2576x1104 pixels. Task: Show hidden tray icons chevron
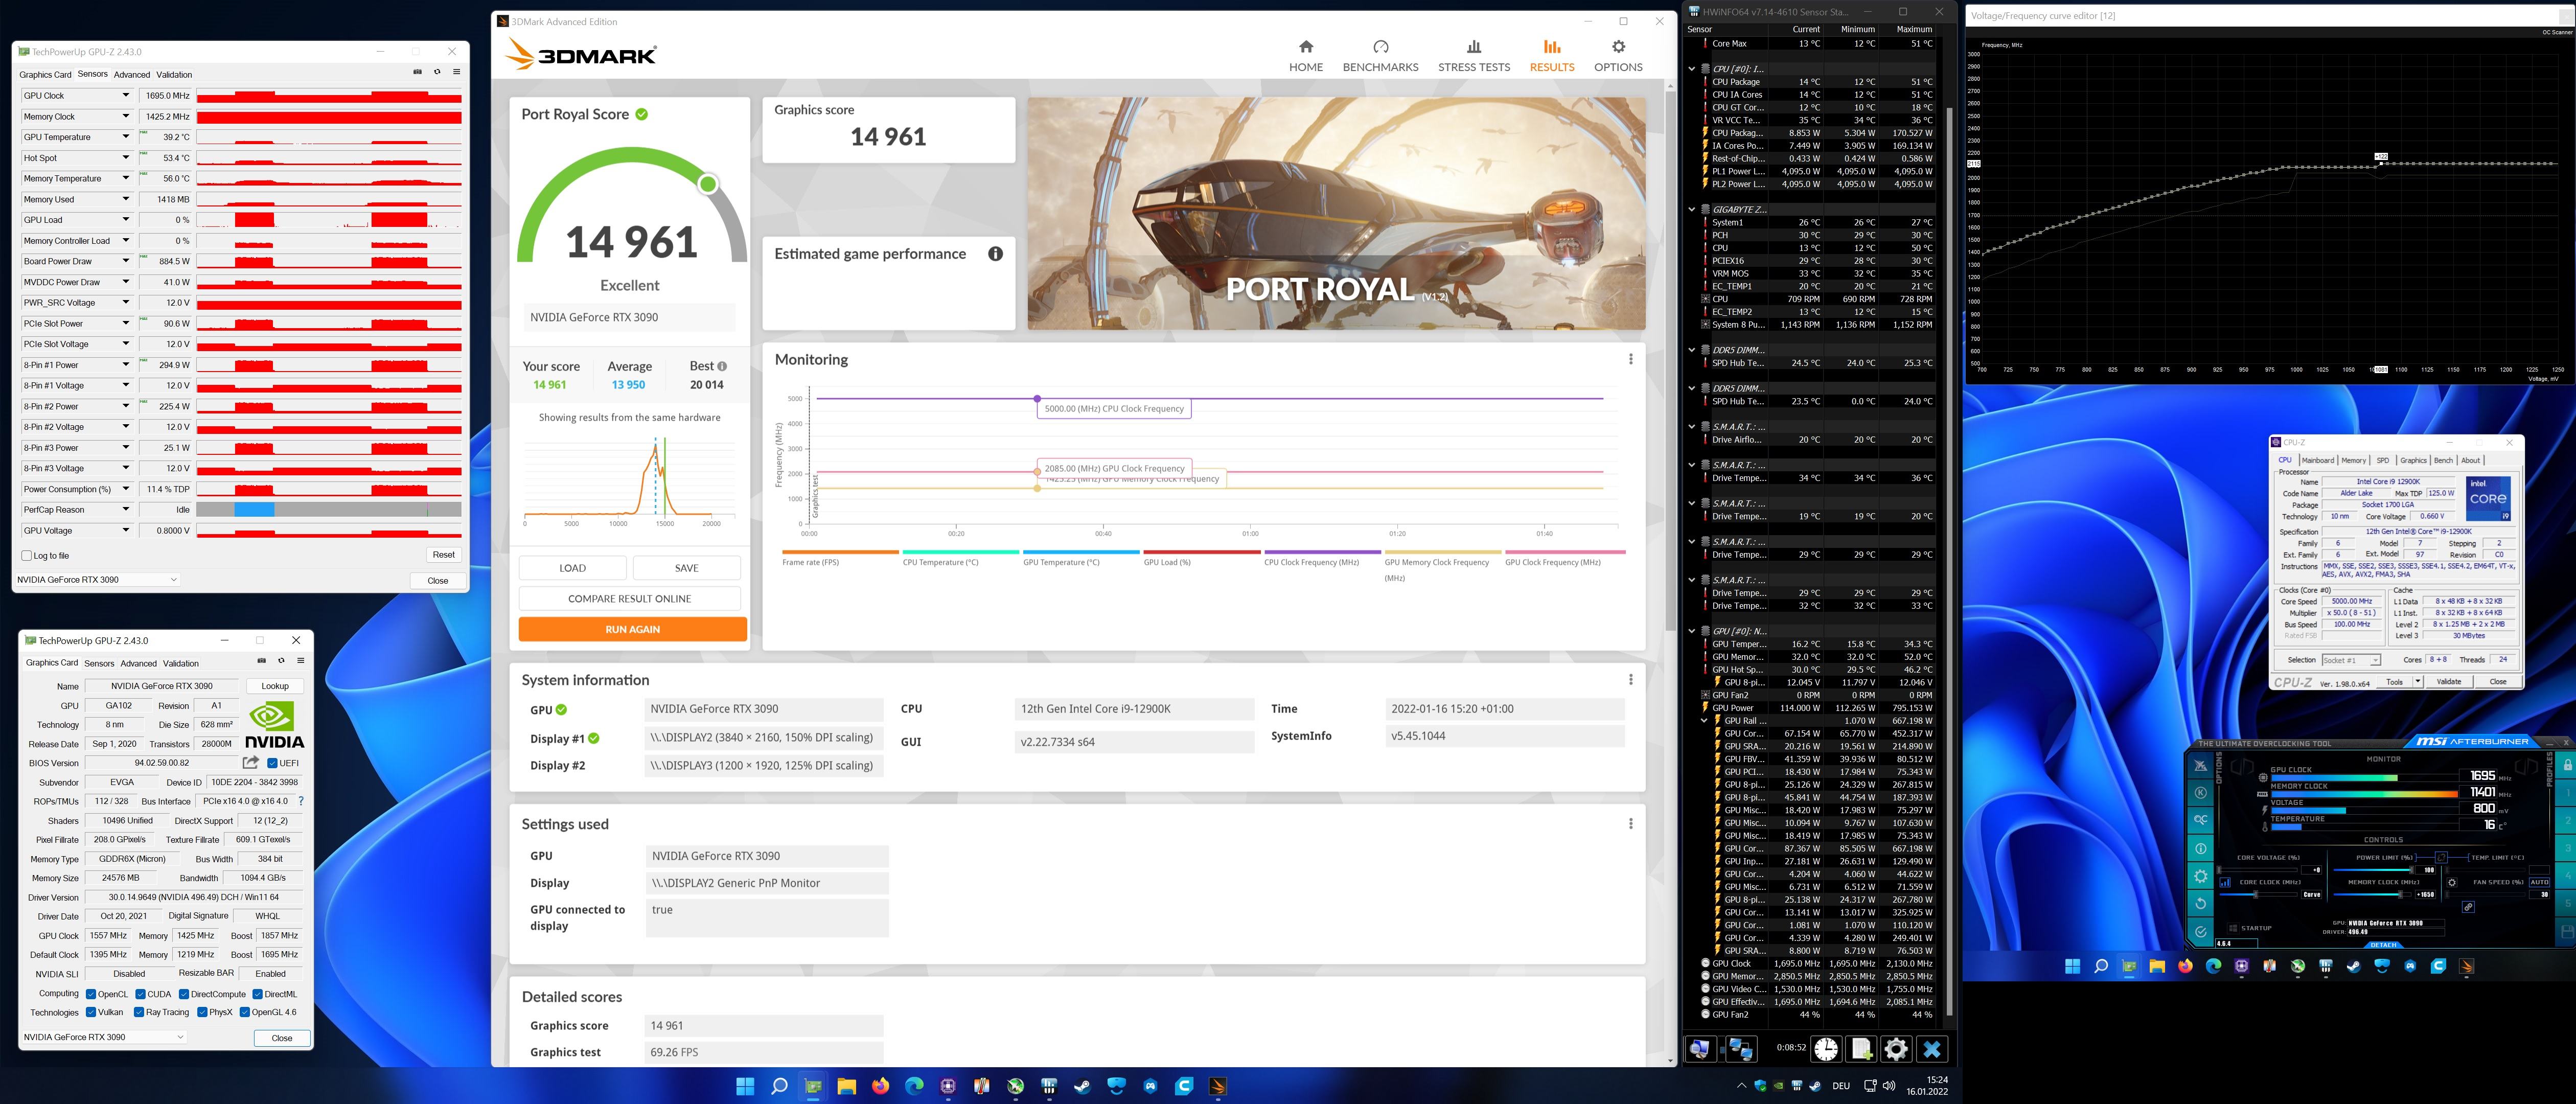[x=1742, y=1085]
